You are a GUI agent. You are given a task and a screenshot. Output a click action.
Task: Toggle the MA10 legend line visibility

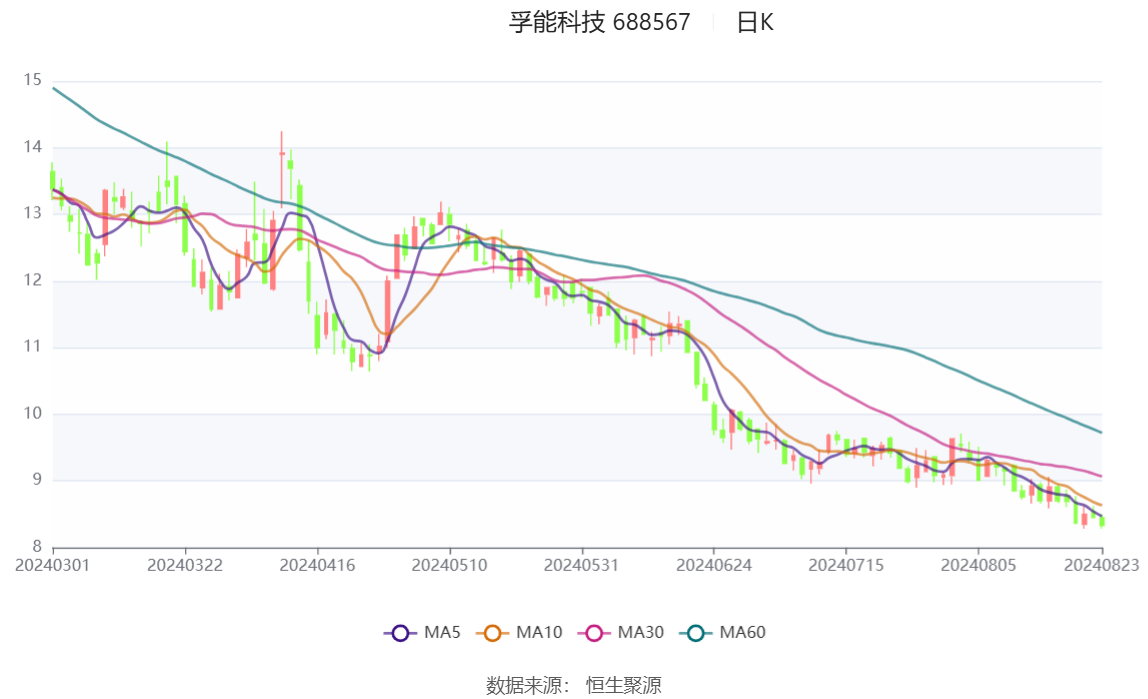click(x=519, y=632)
